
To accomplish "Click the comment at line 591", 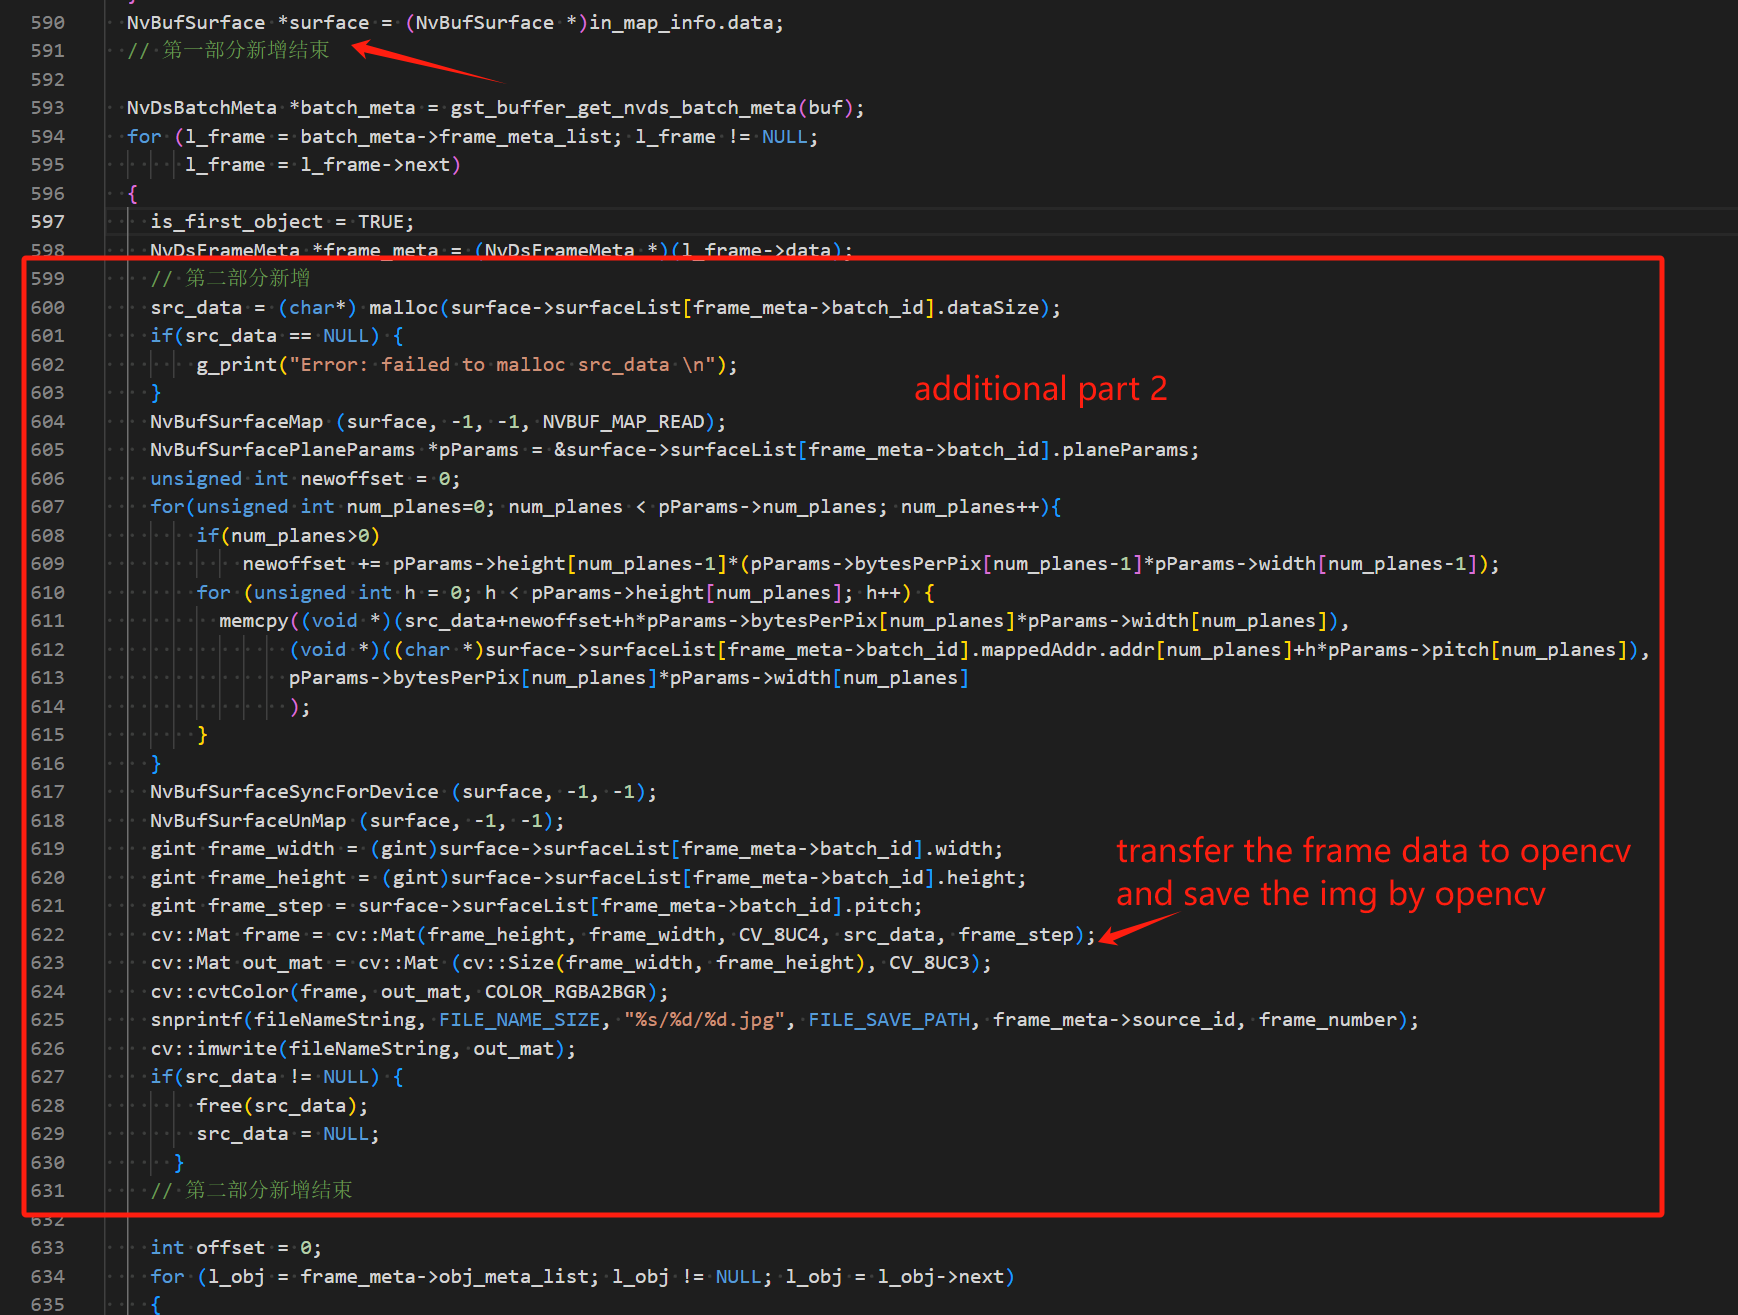I will tap(228, 50).
